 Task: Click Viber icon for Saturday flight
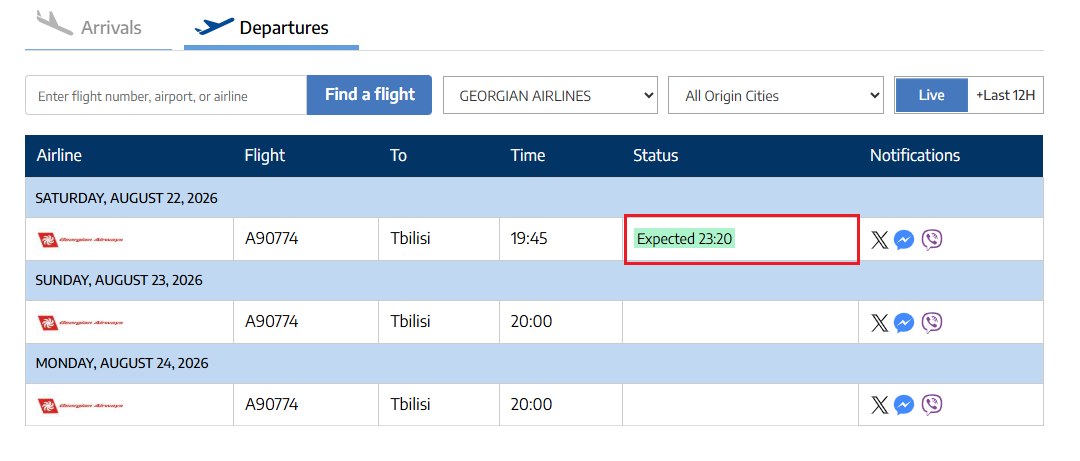coord(932,240)
